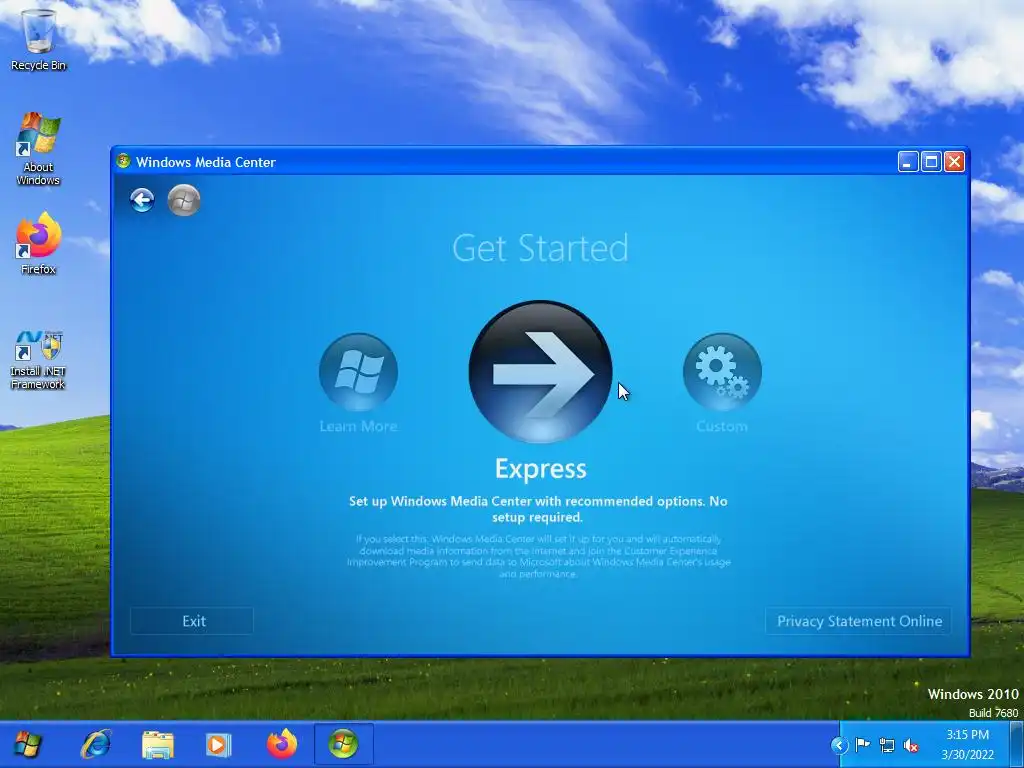Open Privacy Statement Online

[858, 621]
